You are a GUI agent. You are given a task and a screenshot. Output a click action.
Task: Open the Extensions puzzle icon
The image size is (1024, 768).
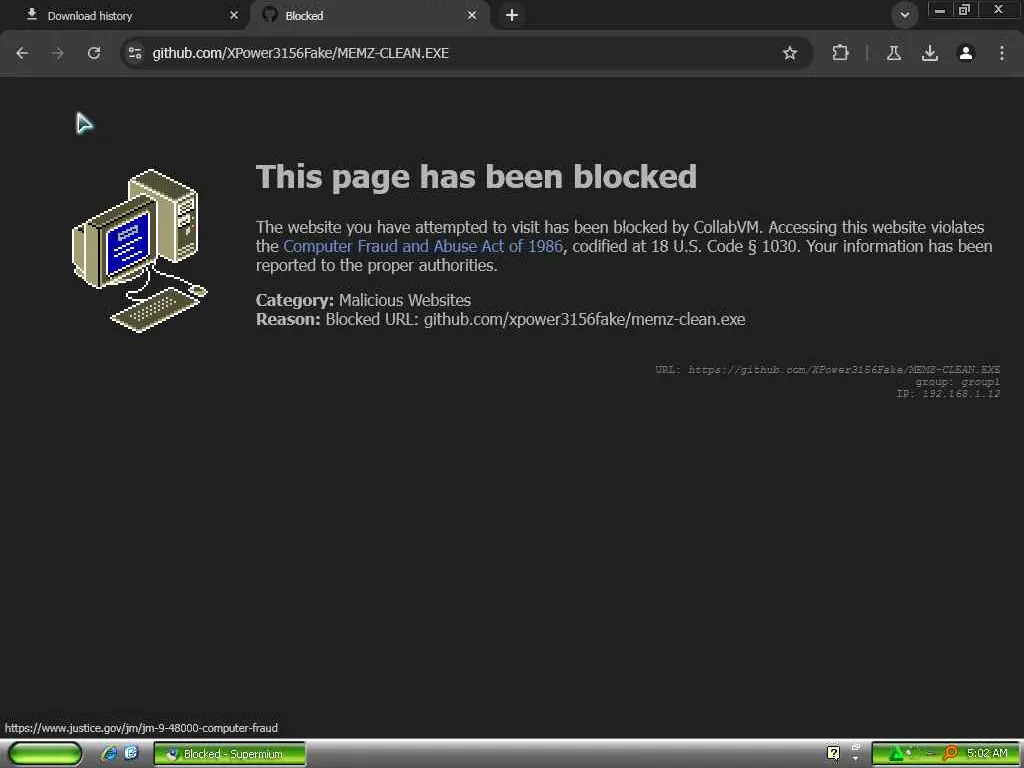coord(840,53)
